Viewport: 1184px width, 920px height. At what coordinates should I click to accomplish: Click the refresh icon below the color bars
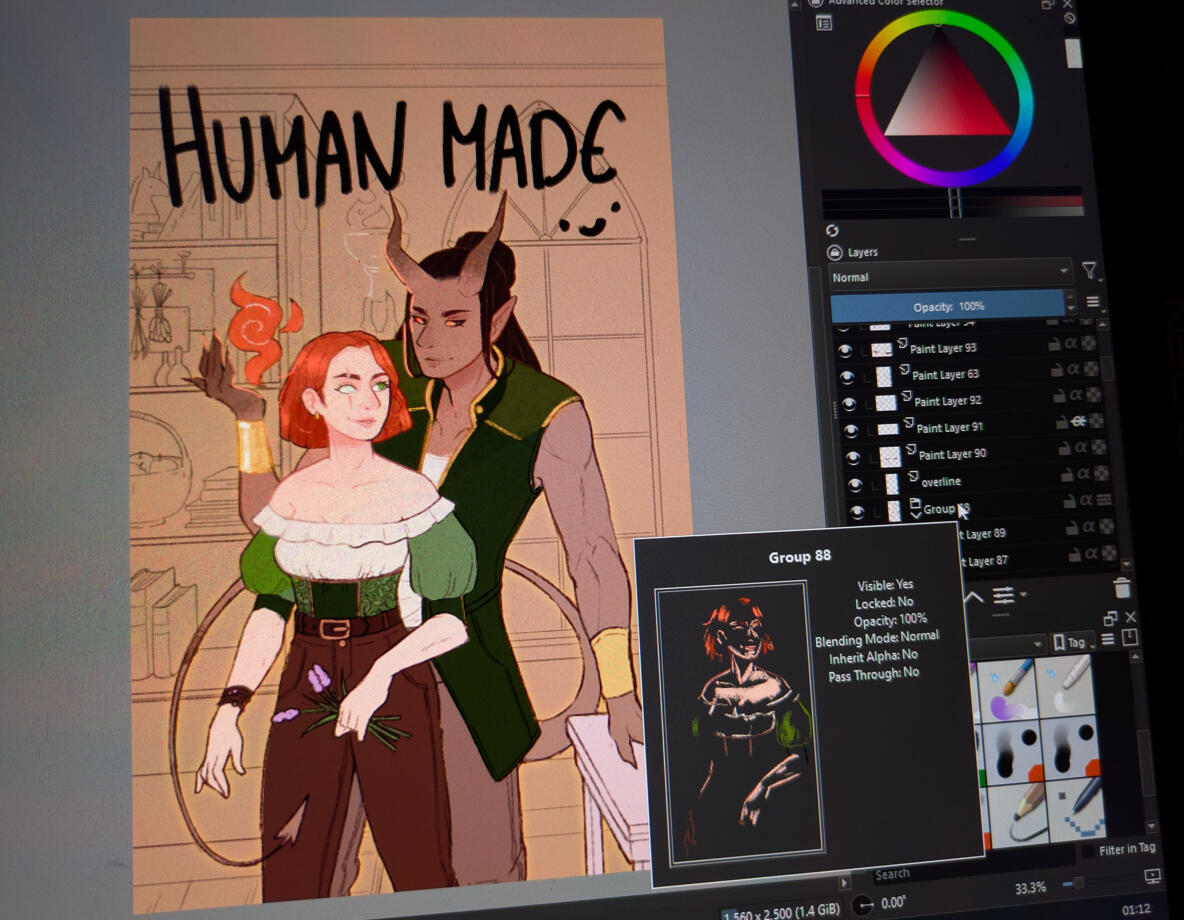(x=832, y=231)
